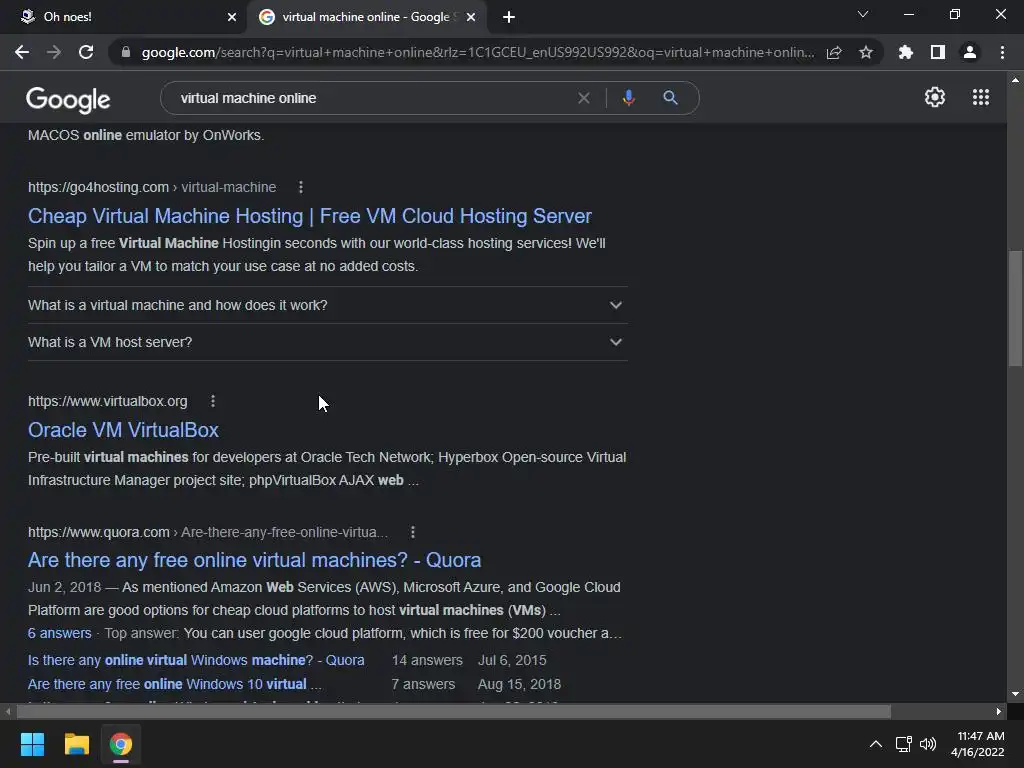
Task: Open 'Are there any free online virtual machines?' result
Action: (255, 560)
